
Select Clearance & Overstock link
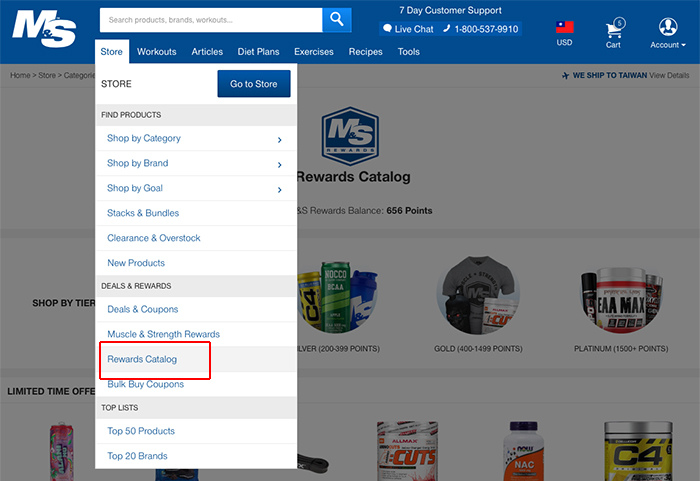154,238
